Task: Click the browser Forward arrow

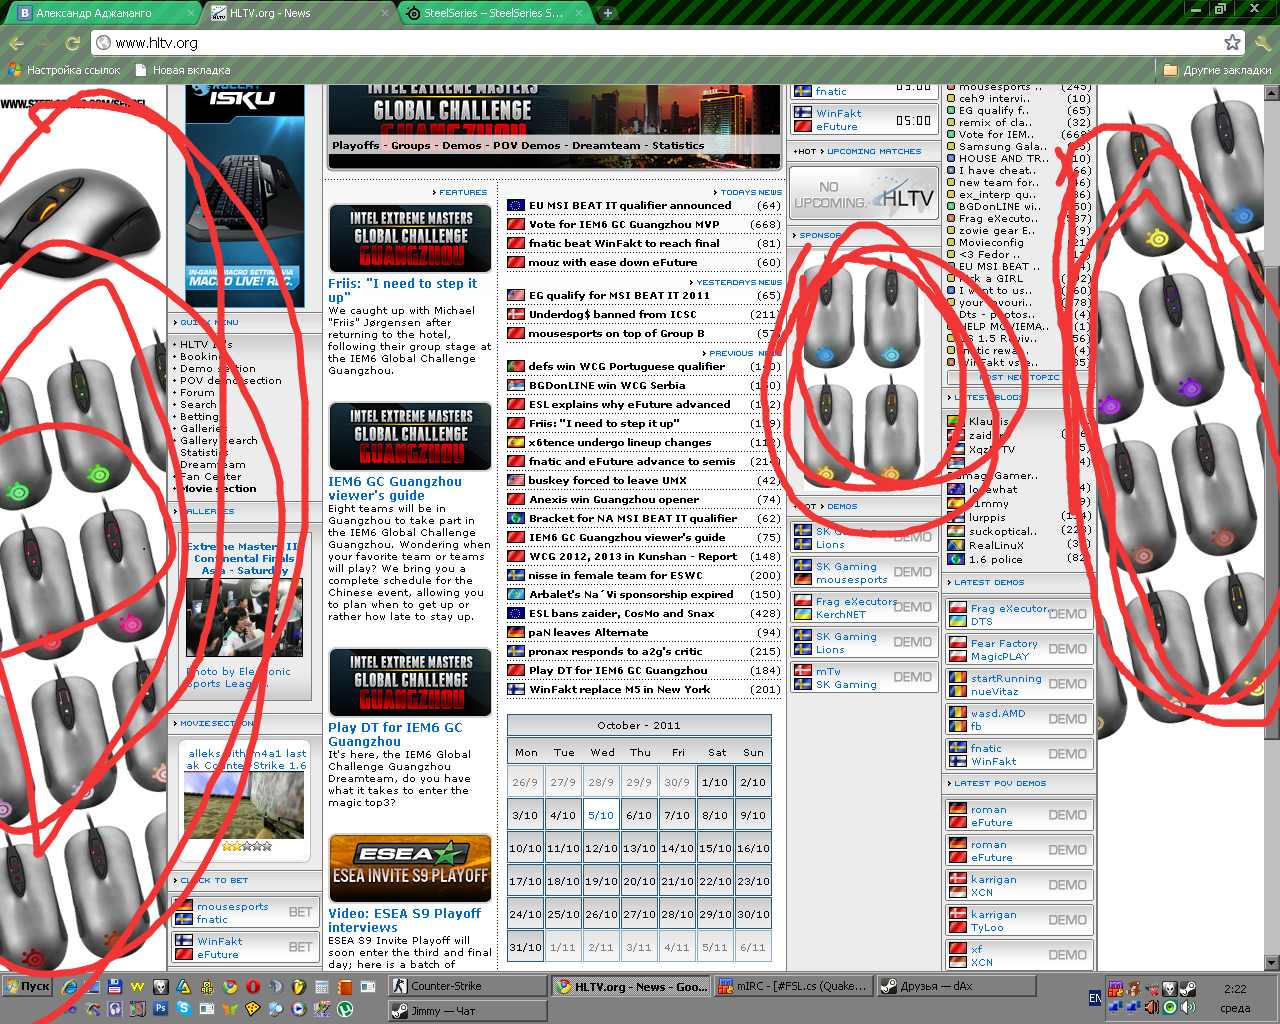Action: [43, 43]
